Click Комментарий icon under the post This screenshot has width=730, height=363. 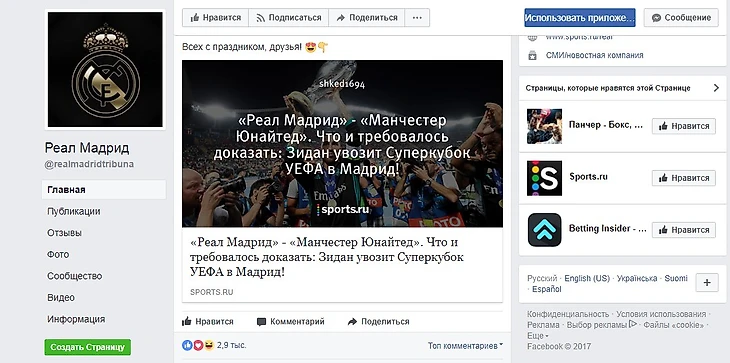coord(262,322)
